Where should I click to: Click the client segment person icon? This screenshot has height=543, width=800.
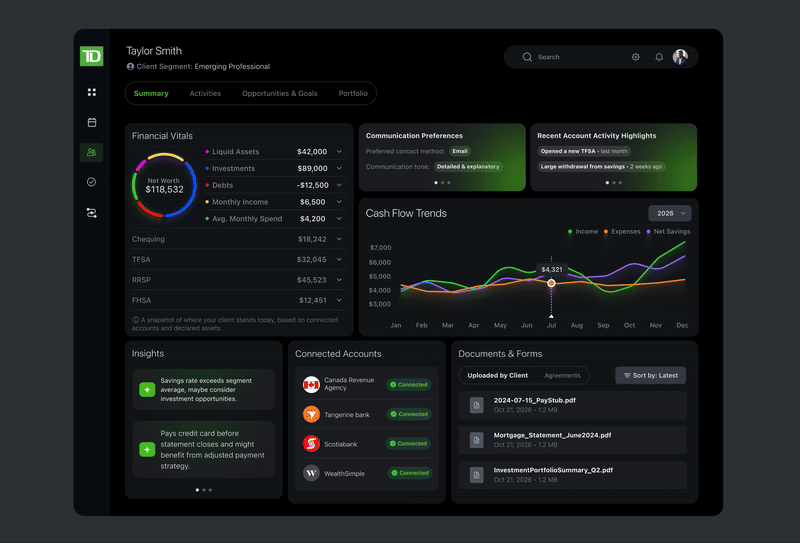(130, 66)
